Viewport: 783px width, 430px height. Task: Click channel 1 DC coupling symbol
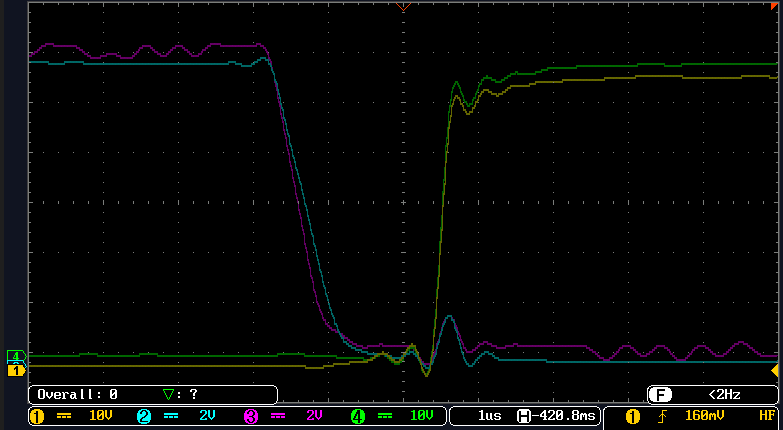point(64,416)
